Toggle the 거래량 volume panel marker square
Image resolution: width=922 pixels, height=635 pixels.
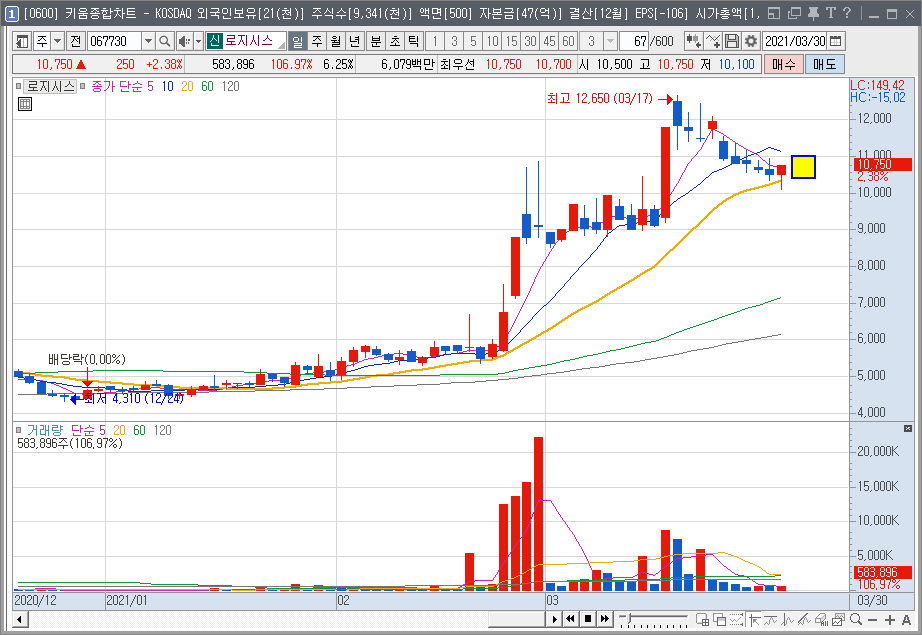pos(19,430)
